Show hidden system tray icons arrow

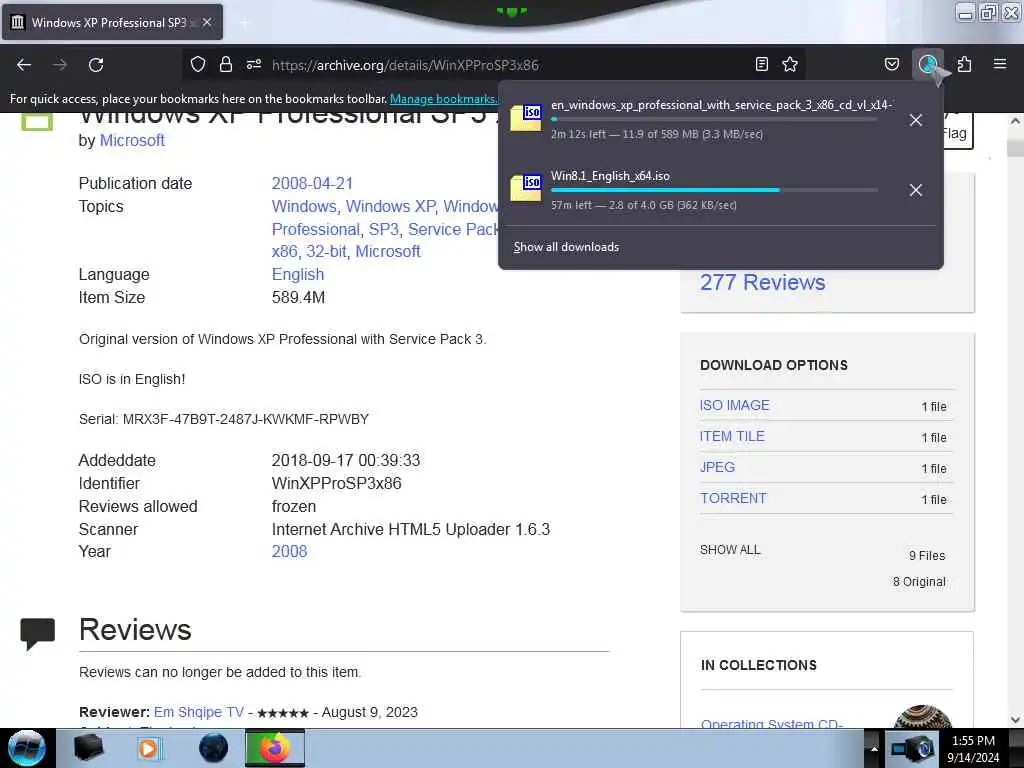point(874,748)
